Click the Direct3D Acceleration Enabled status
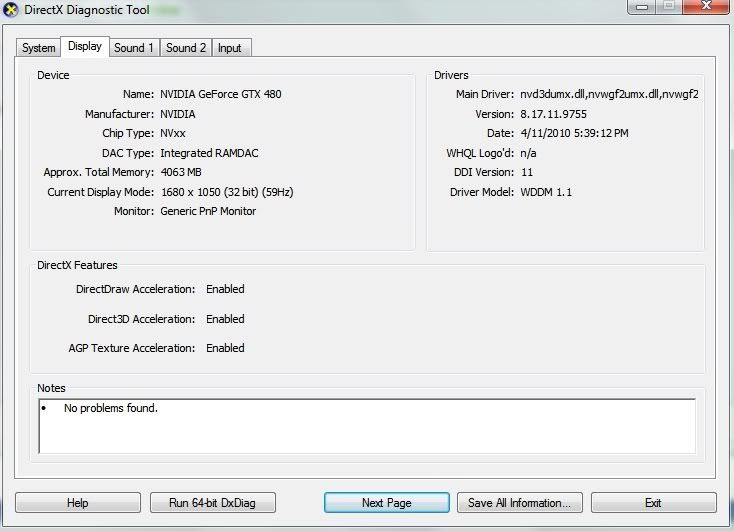 225,319
